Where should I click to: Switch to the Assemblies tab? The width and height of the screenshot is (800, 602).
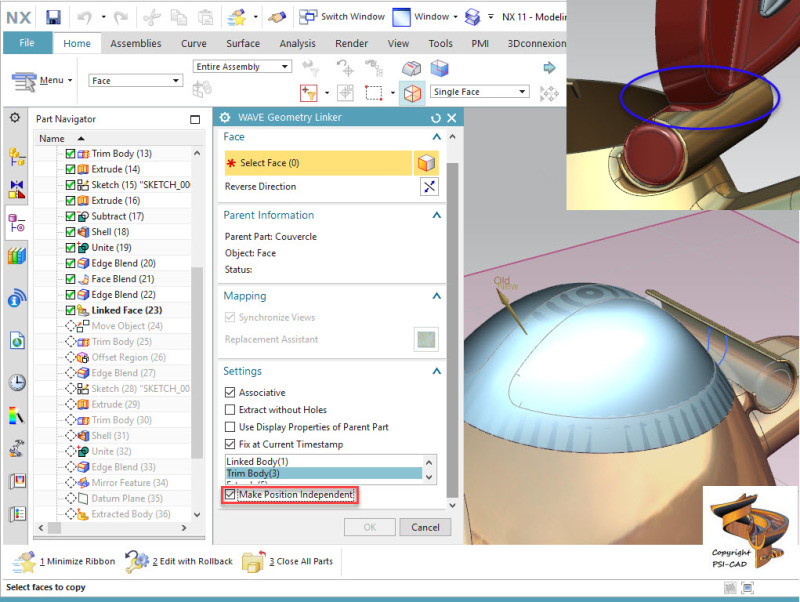[x=136, y=43]
